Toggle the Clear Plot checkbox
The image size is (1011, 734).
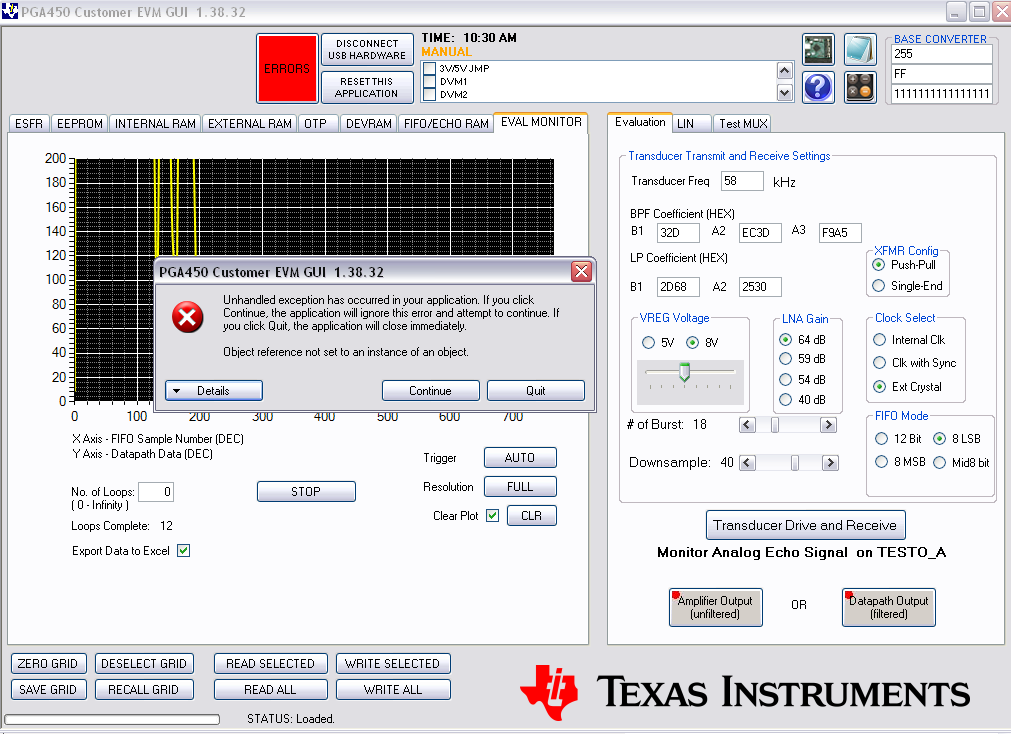click(493, 515)
